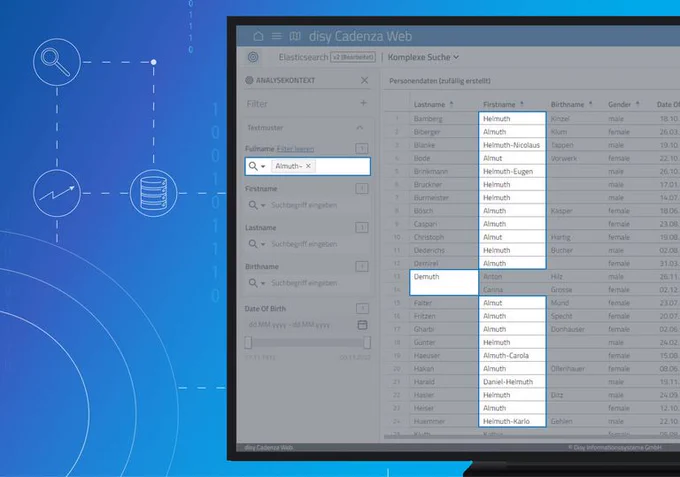This screenshot has width=680, height=477.
Task: Click the badge icon beside Birthname filter
Action: (x=362, y=267)
